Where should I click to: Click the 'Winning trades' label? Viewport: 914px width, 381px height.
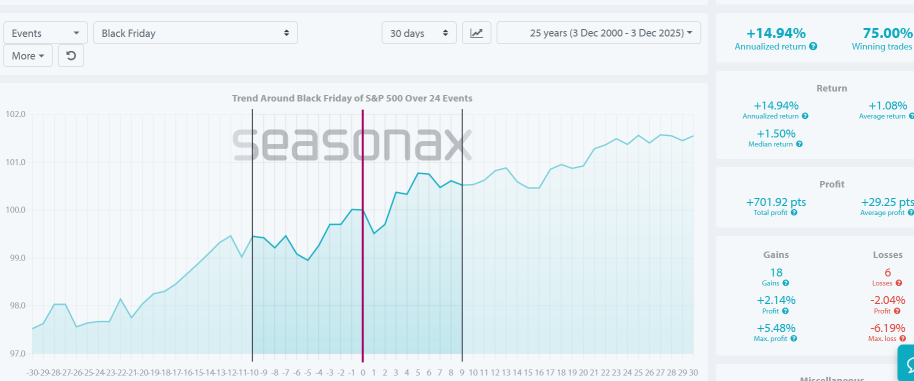882,47
